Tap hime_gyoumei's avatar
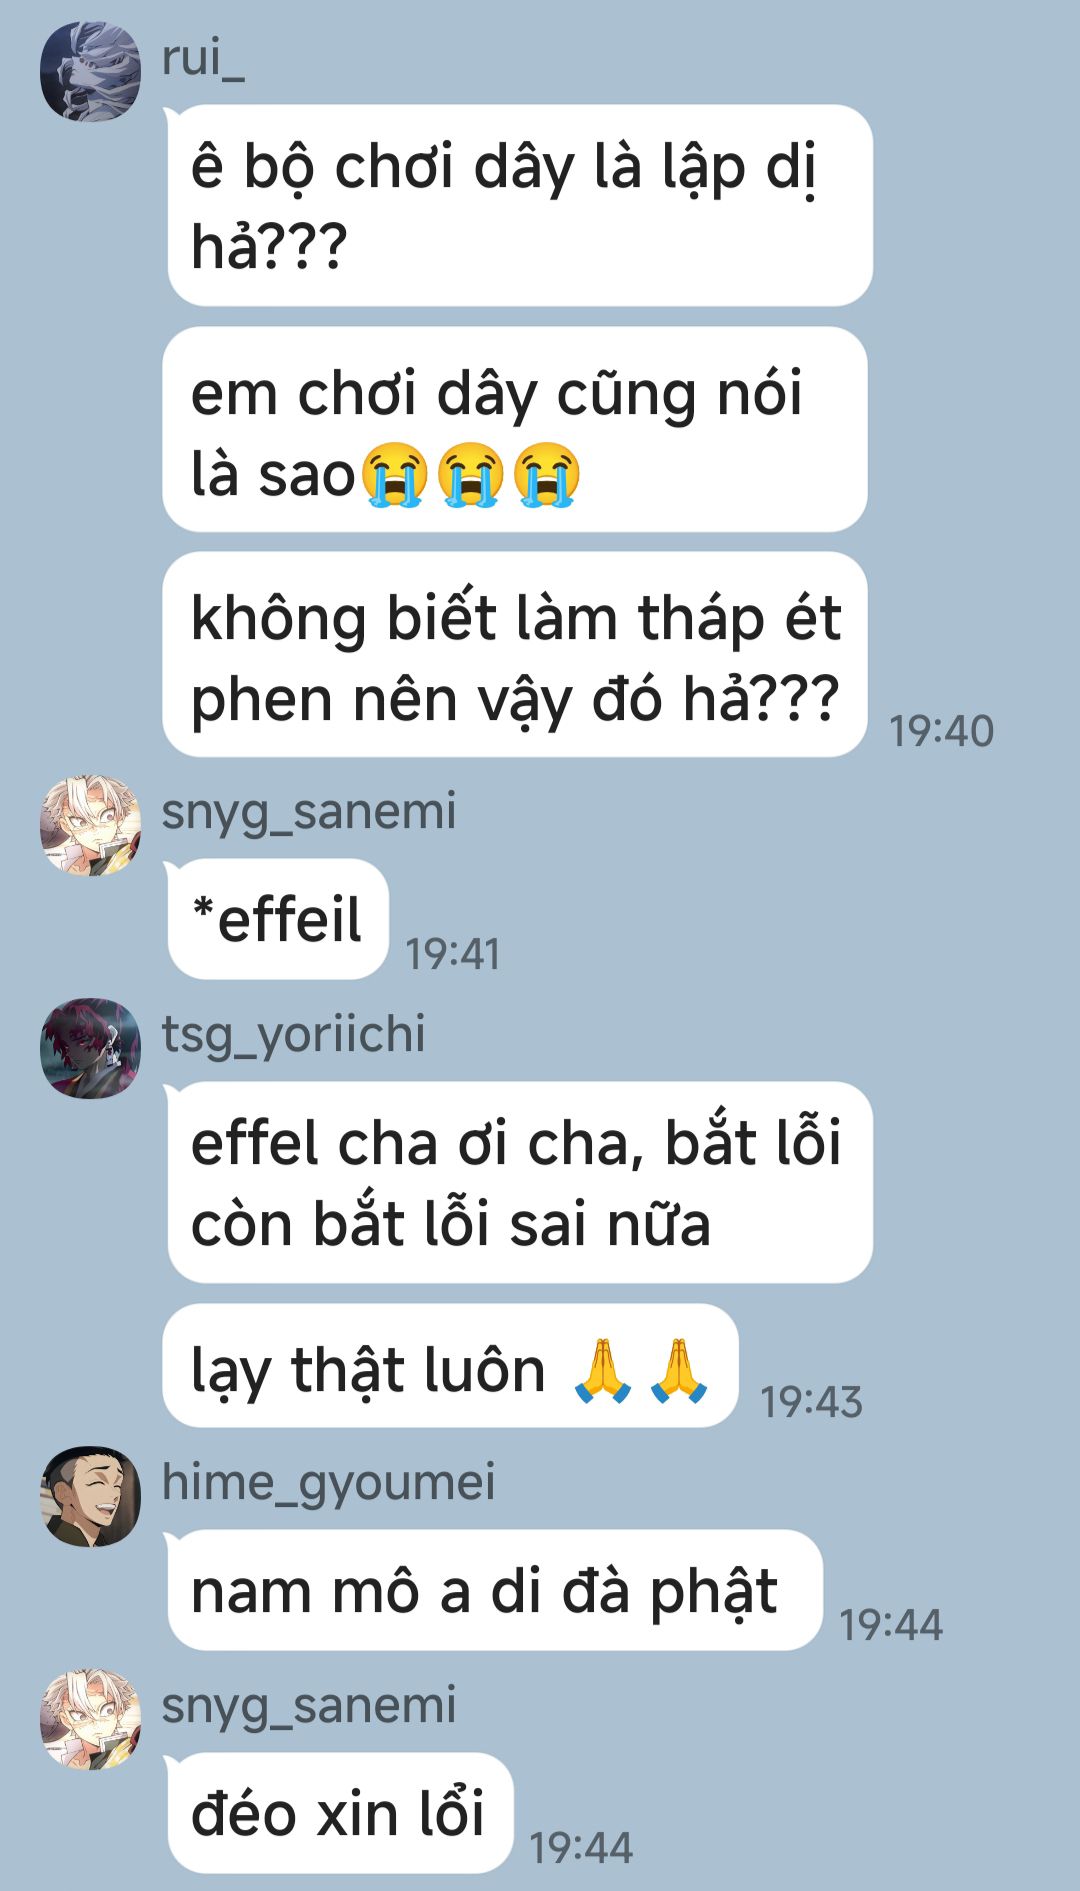The image size is (1080, 1891). tap(90, 1496)
